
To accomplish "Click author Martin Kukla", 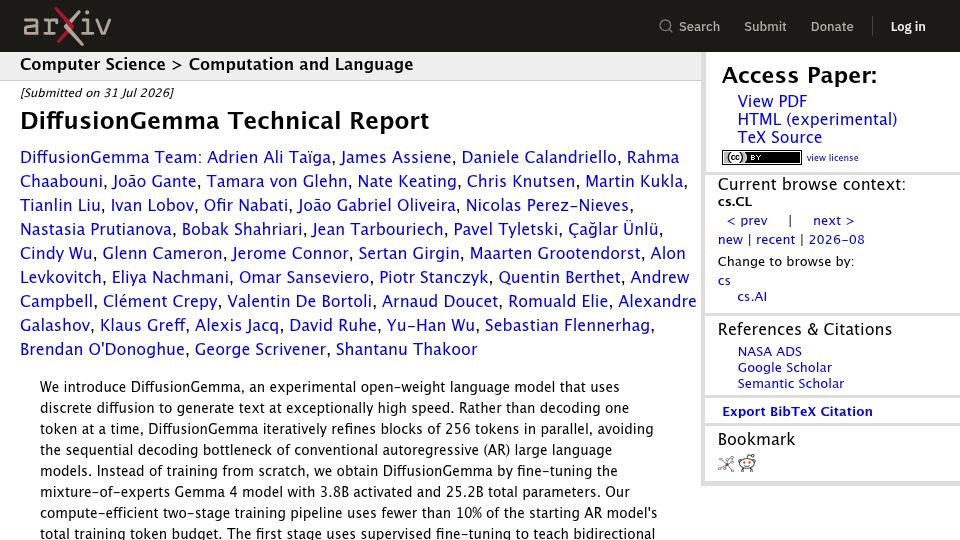I will tap(634, 181).
